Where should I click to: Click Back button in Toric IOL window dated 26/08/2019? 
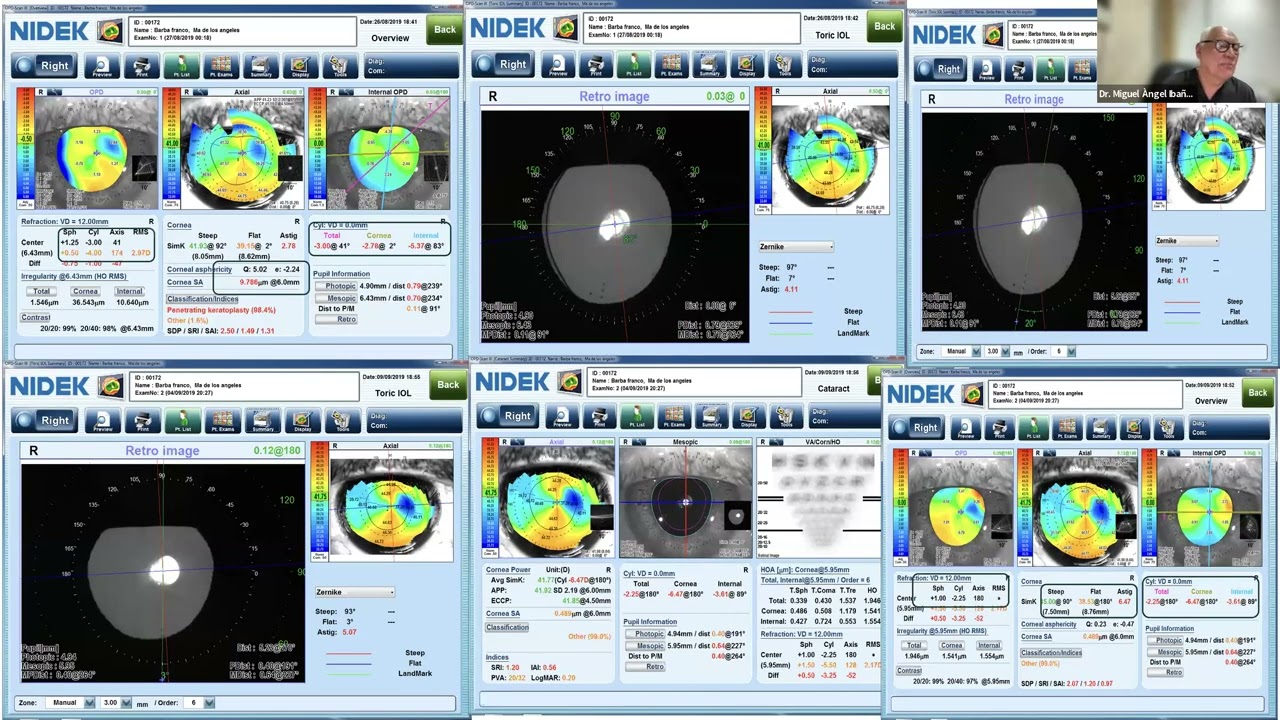884,26
